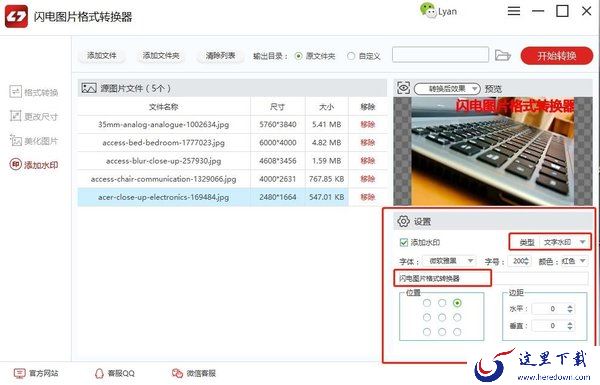
Task: Select top-center watermark position
Action: click(x=442, y=303)
